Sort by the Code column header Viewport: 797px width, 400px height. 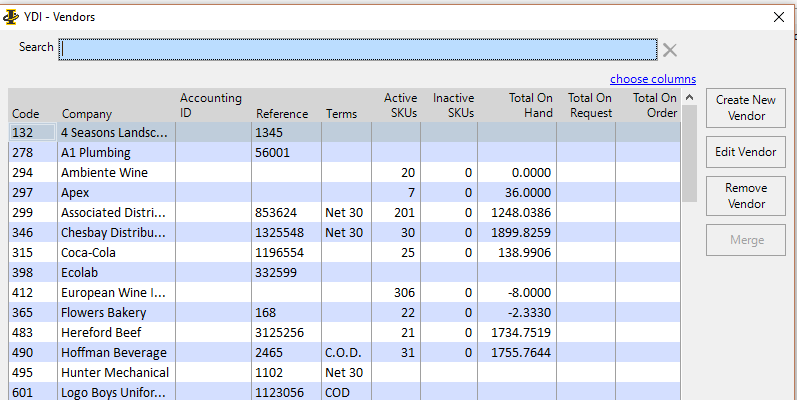tap(26, 114)
